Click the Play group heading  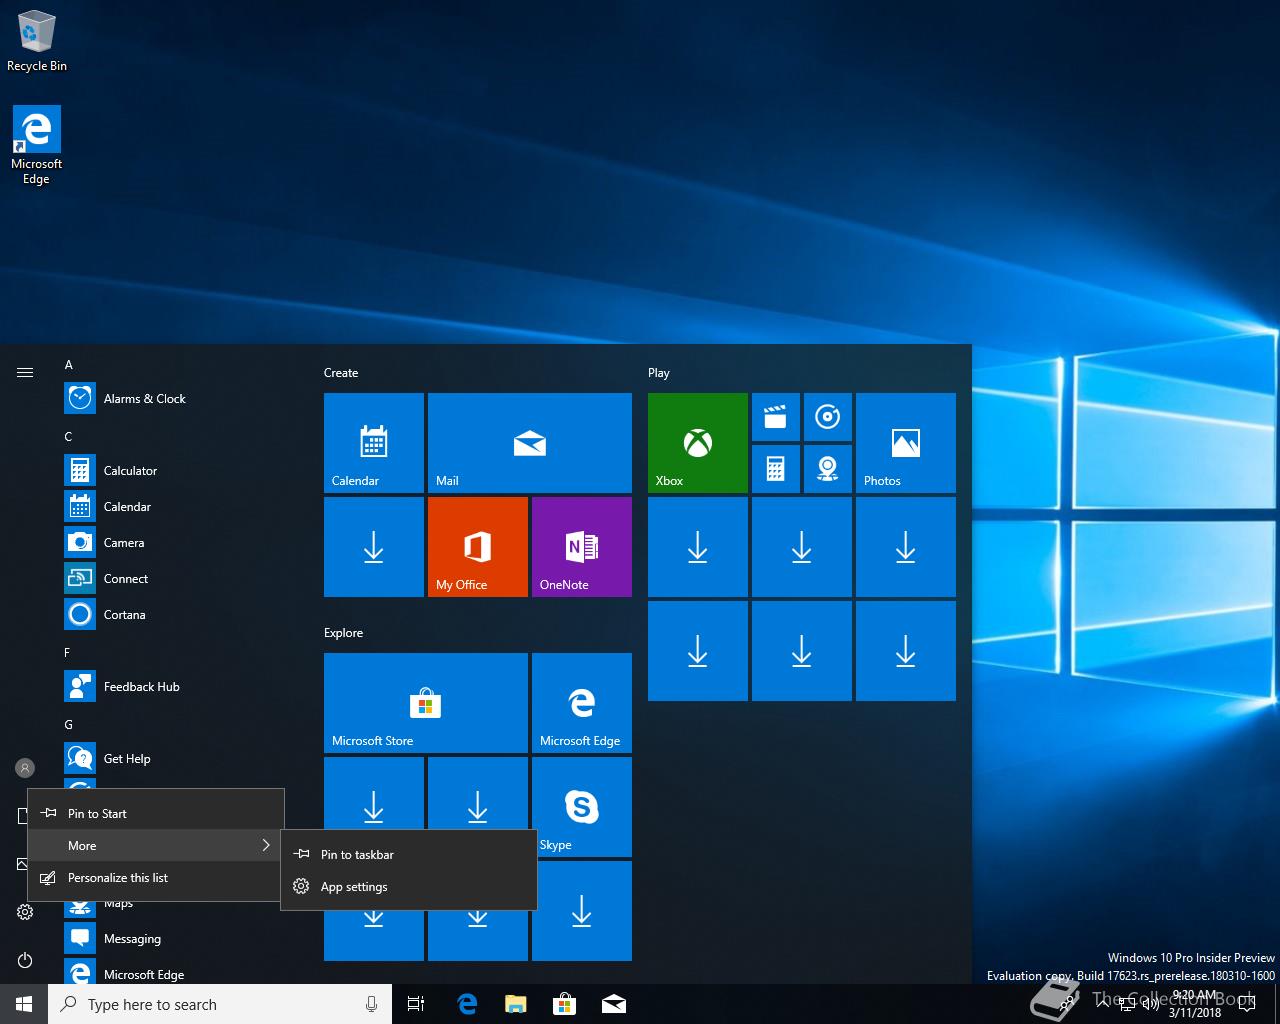[x=658, y=373]
